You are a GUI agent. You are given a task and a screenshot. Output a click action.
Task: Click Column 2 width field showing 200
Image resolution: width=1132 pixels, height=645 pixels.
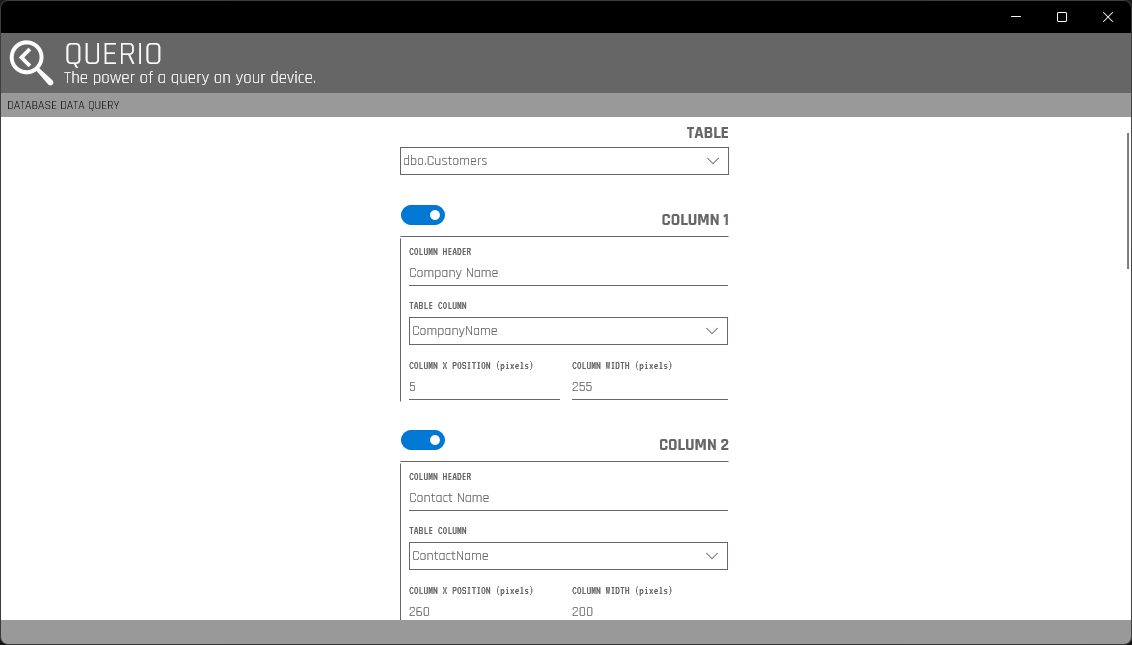click(649, 610)
